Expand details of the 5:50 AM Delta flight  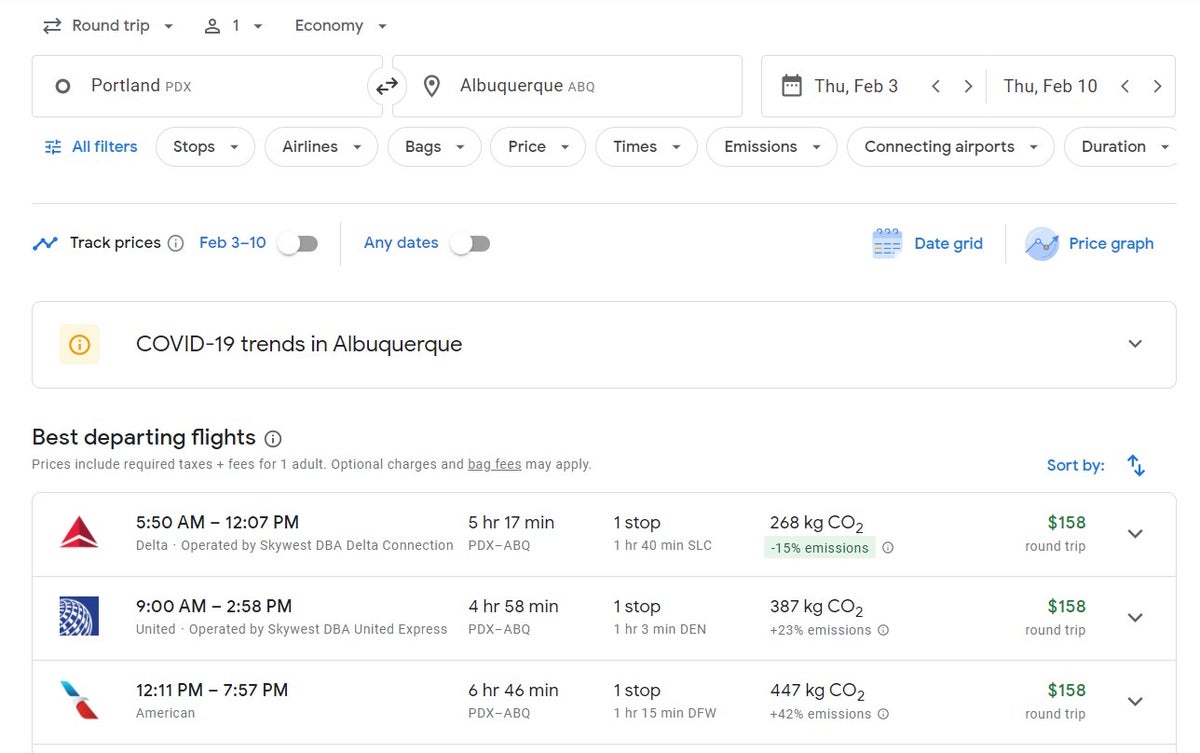[1135, 533]
